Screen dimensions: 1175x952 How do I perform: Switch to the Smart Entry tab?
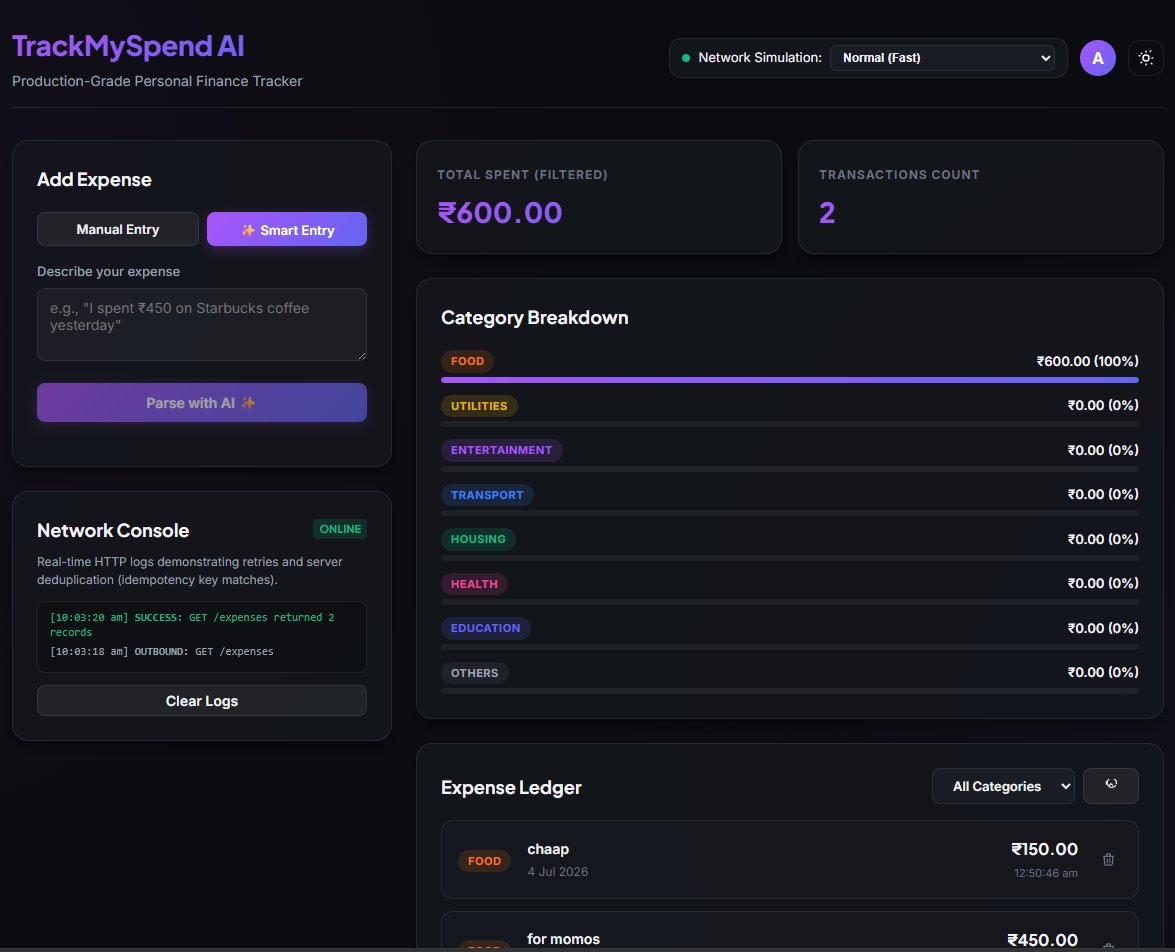point(287,229)
